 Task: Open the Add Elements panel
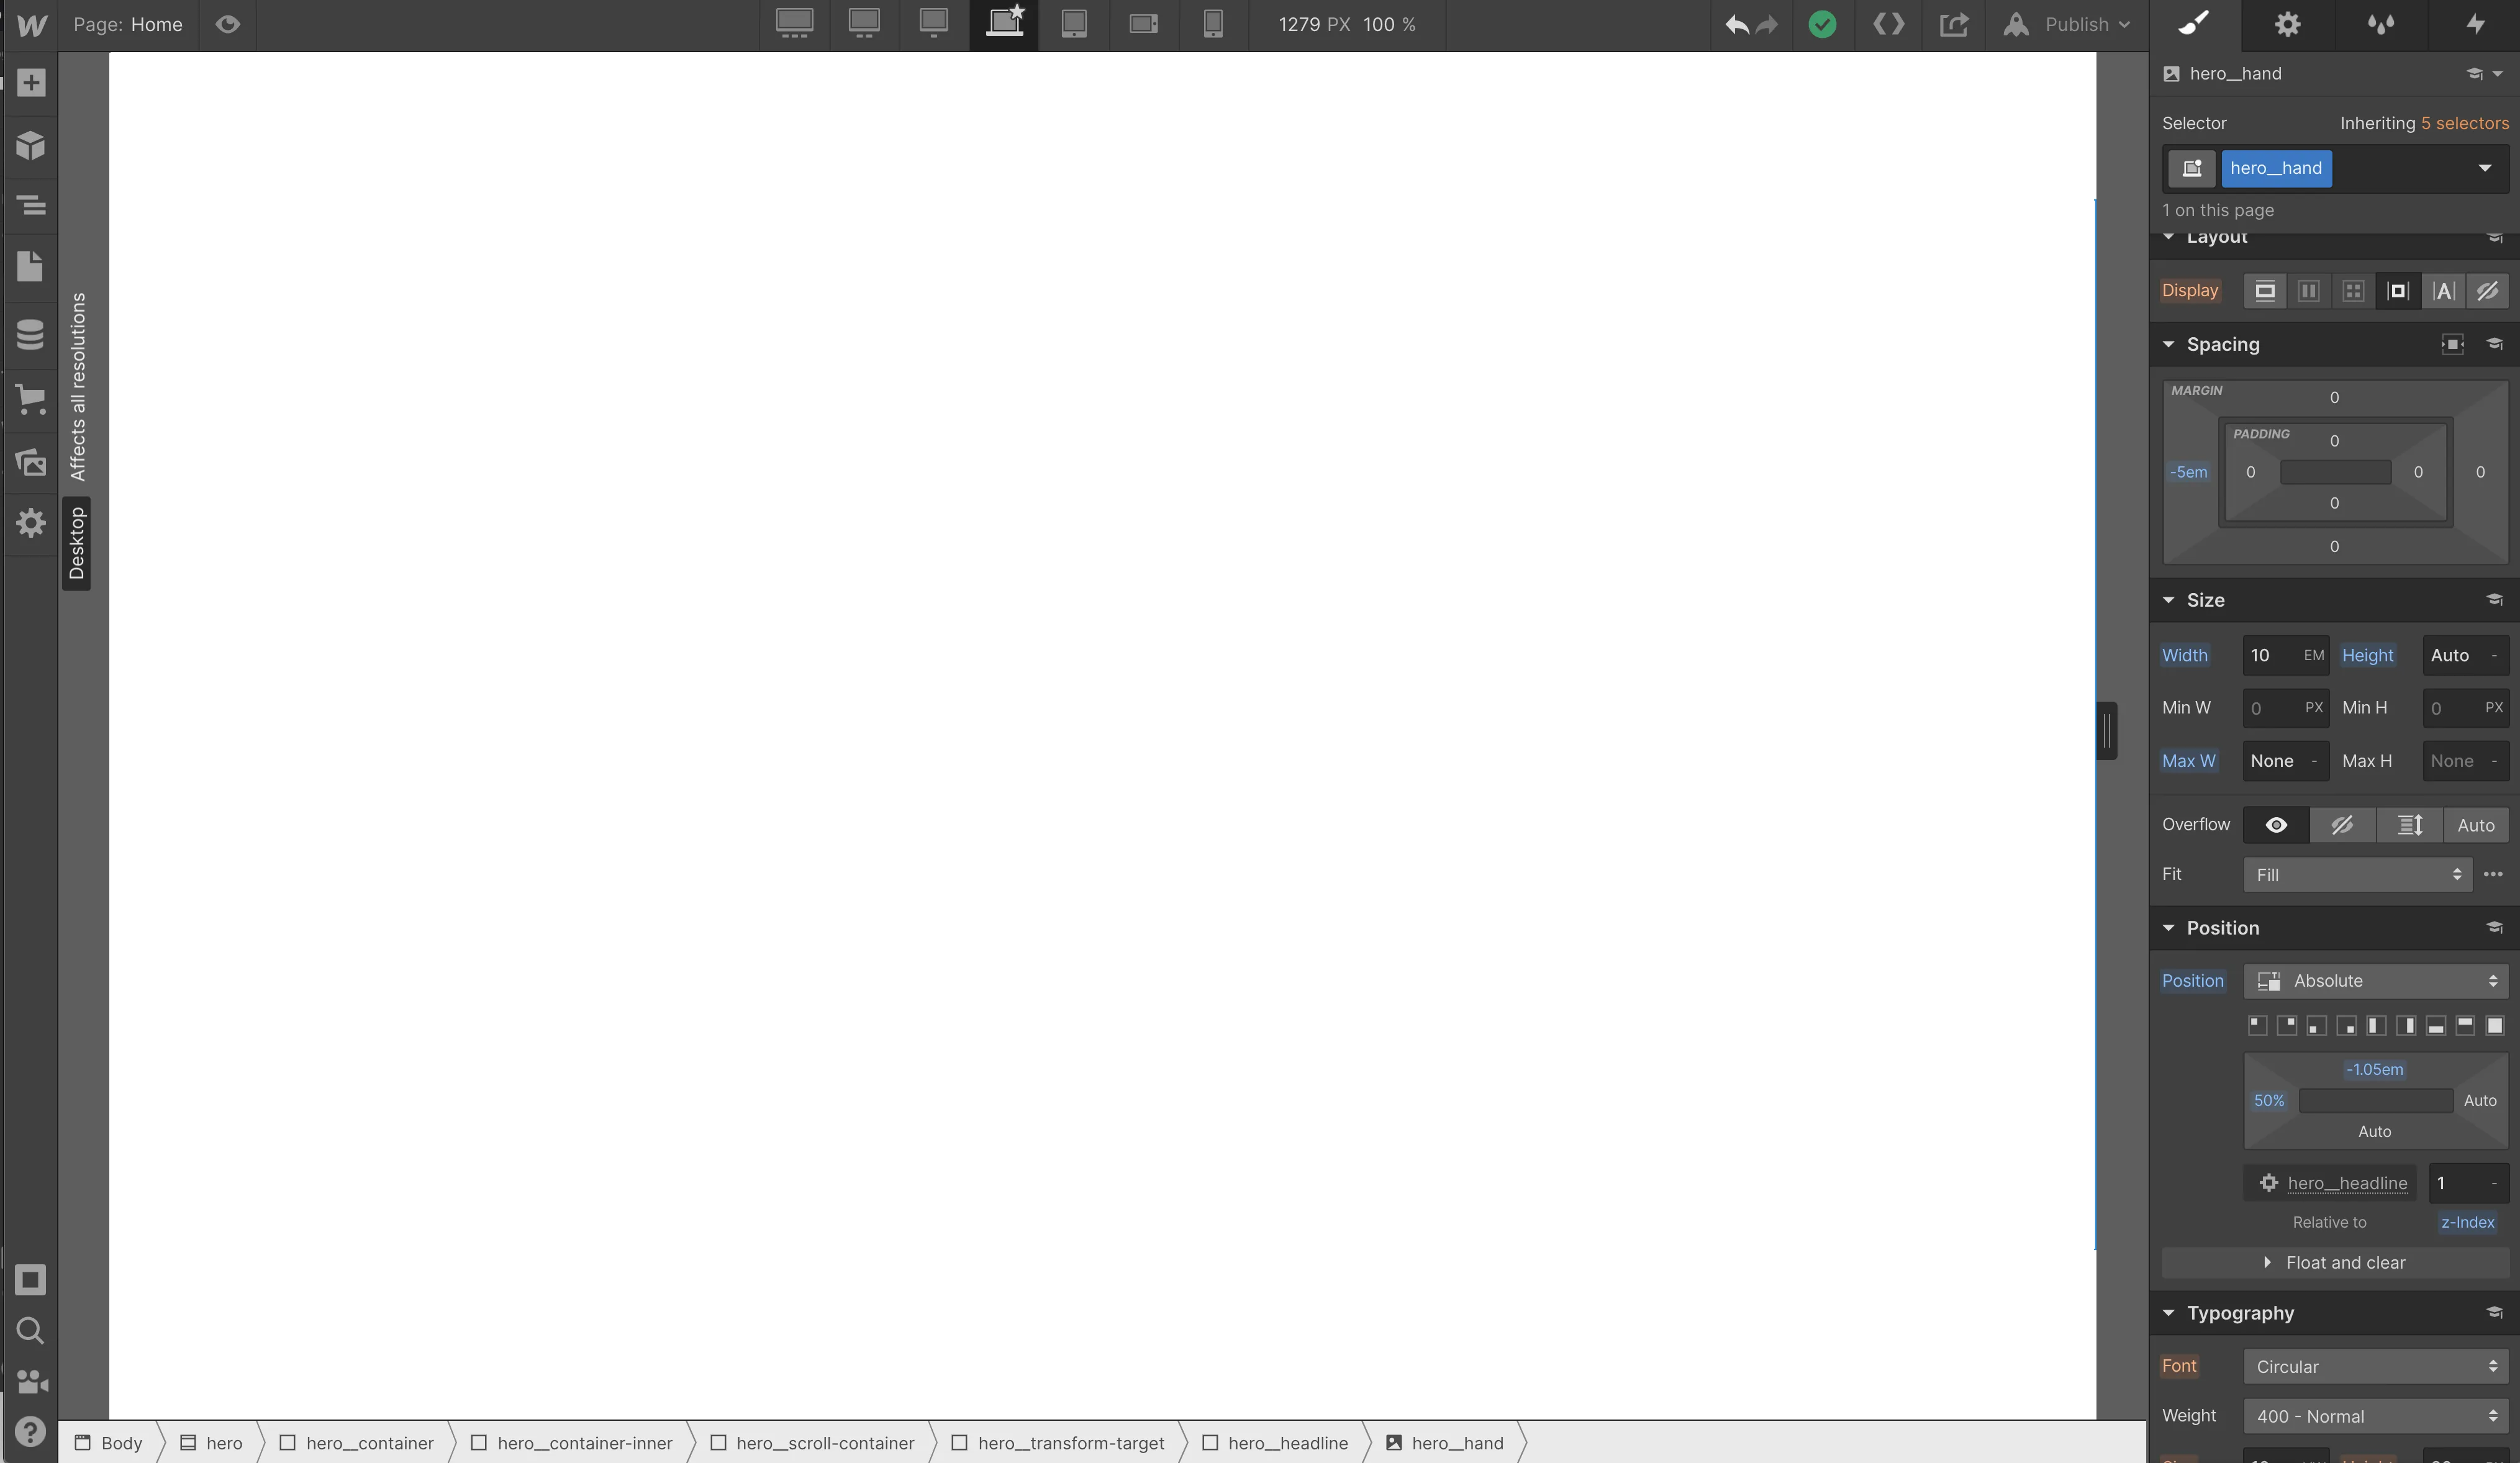tap(30, 83)
